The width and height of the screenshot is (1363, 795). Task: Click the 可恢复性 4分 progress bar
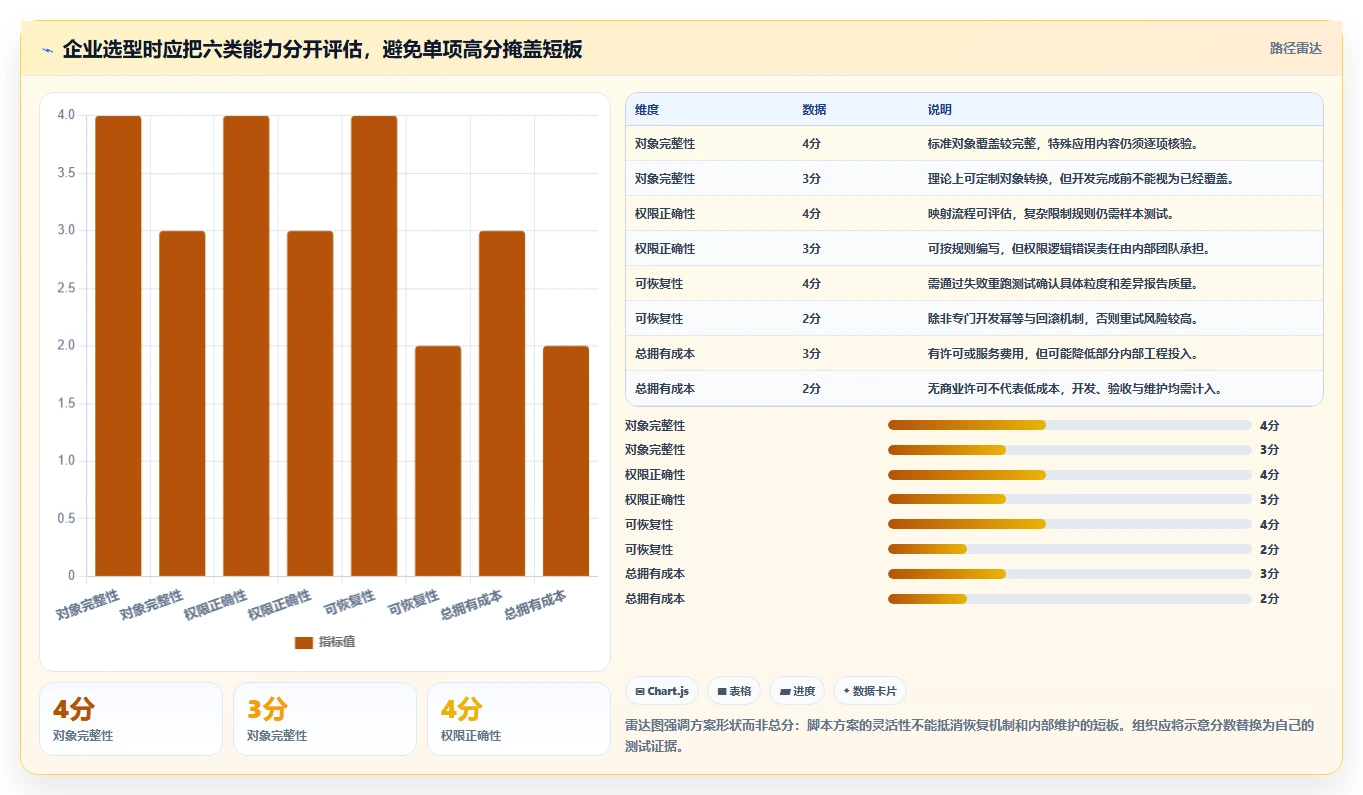tap(1070, 524)
